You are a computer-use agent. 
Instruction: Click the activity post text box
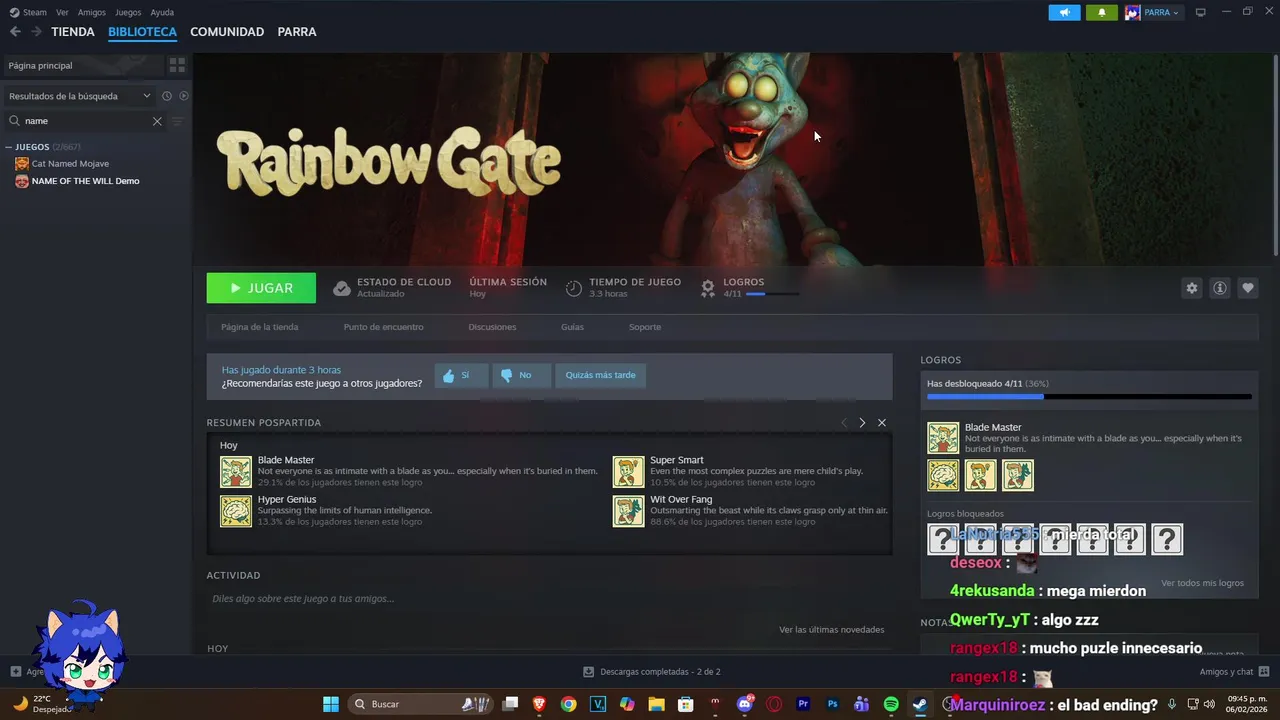tap(549, 599)
